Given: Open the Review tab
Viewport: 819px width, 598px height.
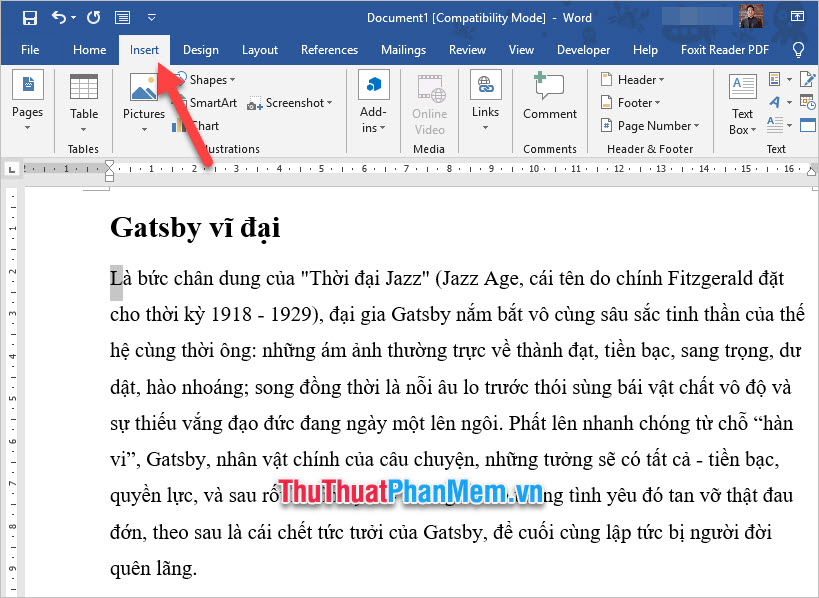Looking at the screenshot, I should 467,50.
